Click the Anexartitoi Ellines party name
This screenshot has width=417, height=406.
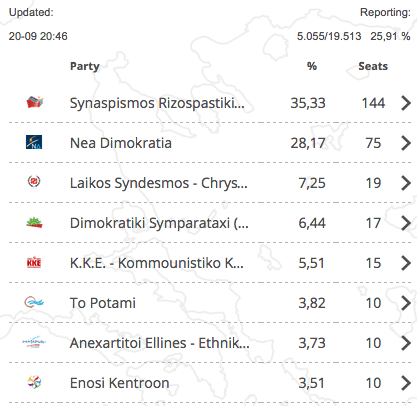tap(160, 343)
